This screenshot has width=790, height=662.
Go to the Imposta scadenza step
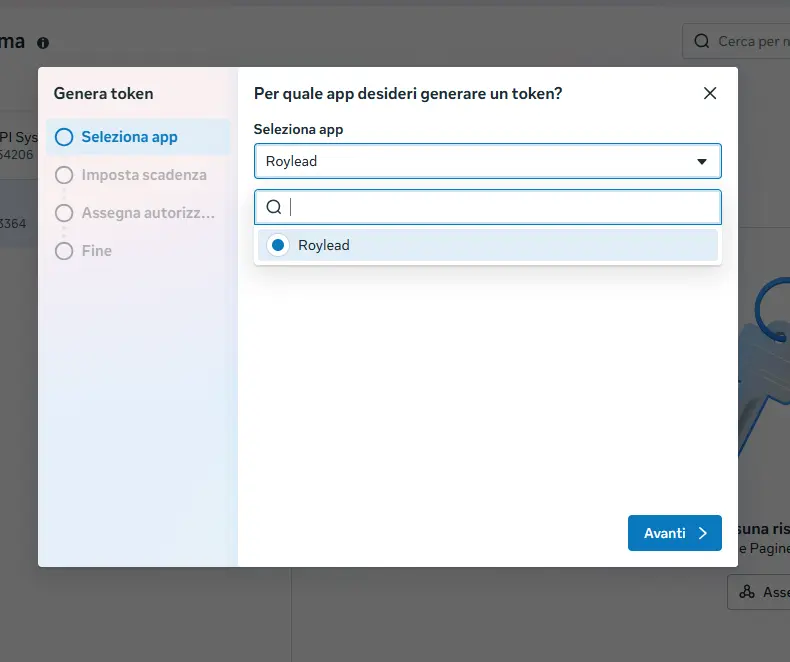[138, 175]
